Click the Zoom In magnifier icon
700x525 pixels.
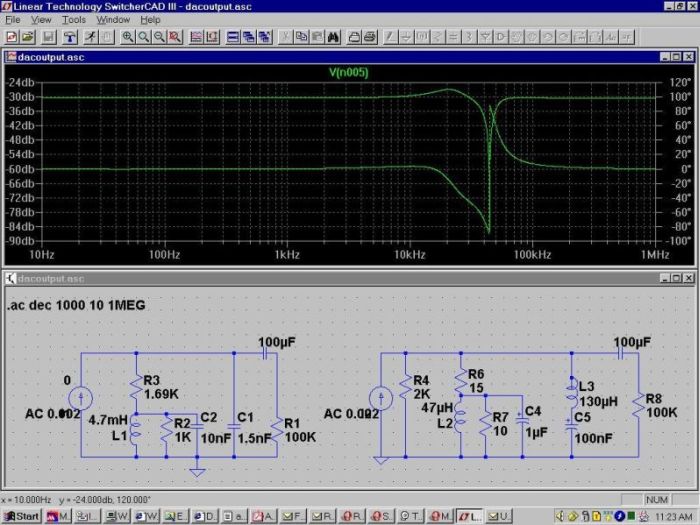click(128, 37)
